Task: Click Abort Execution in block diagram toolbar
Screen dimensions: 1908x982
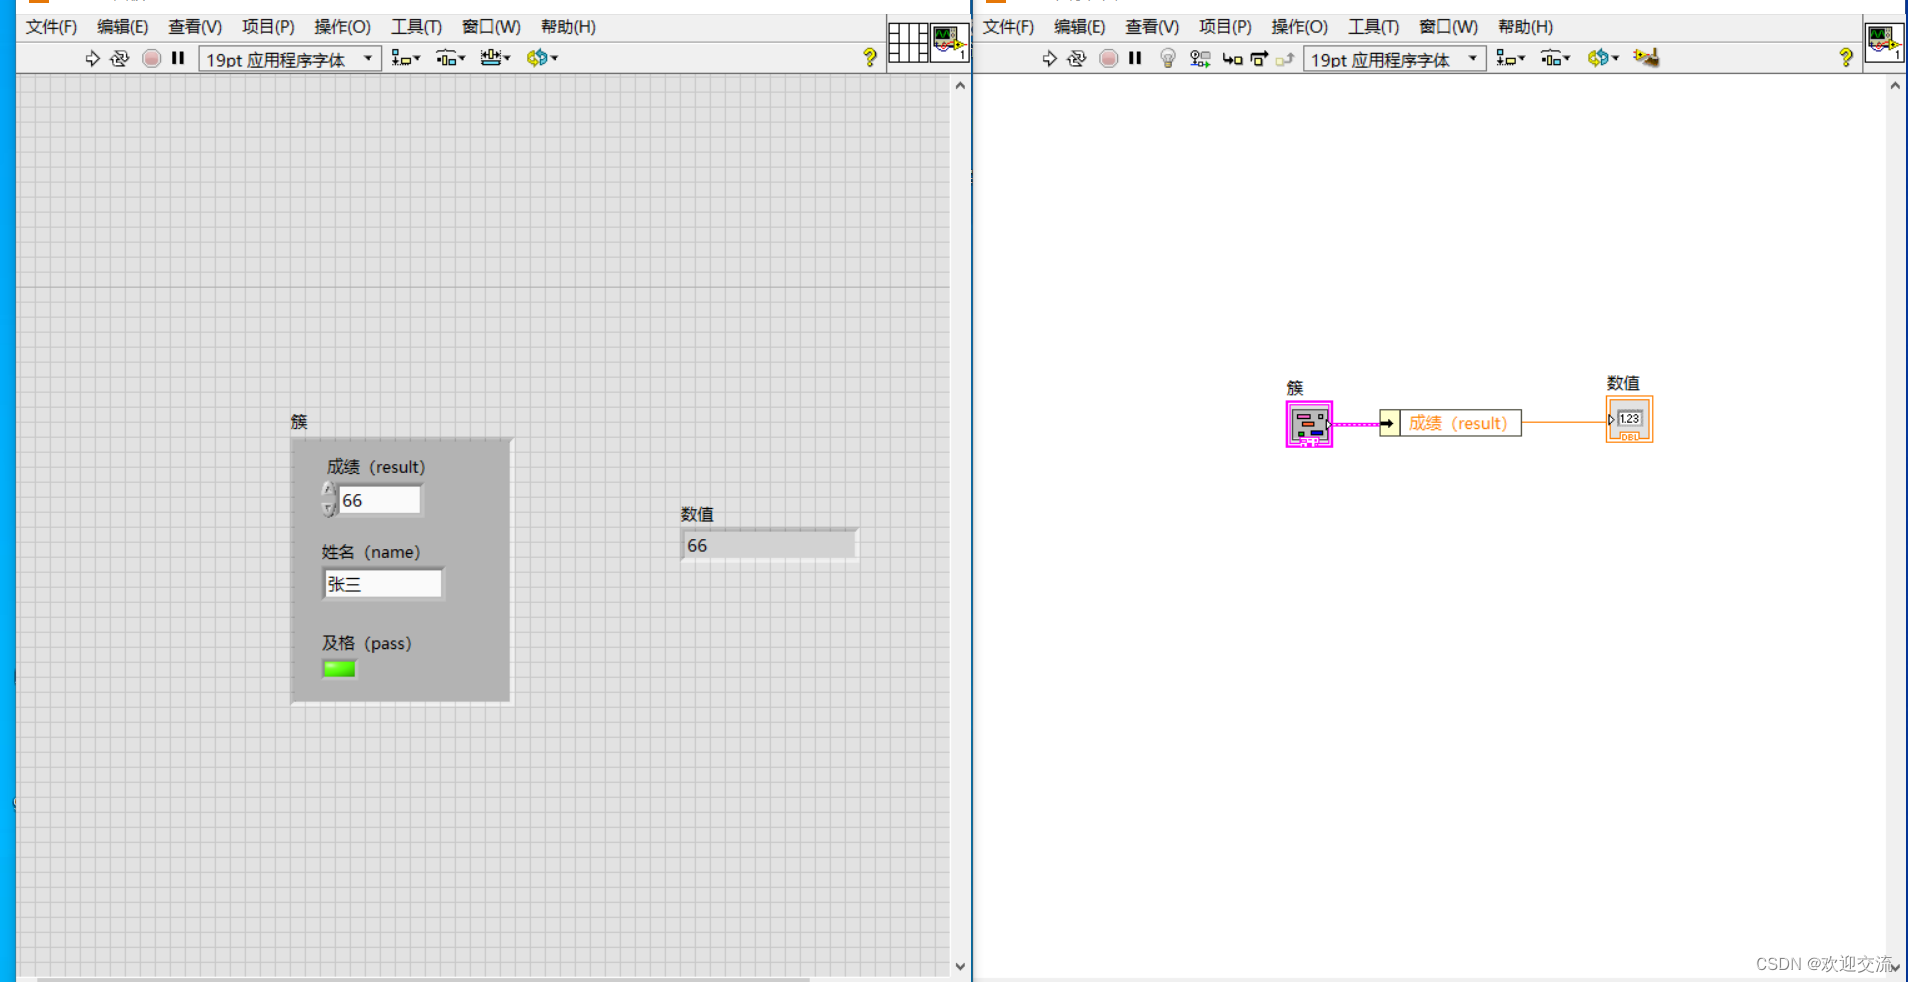Action: tap(1108, 58)
